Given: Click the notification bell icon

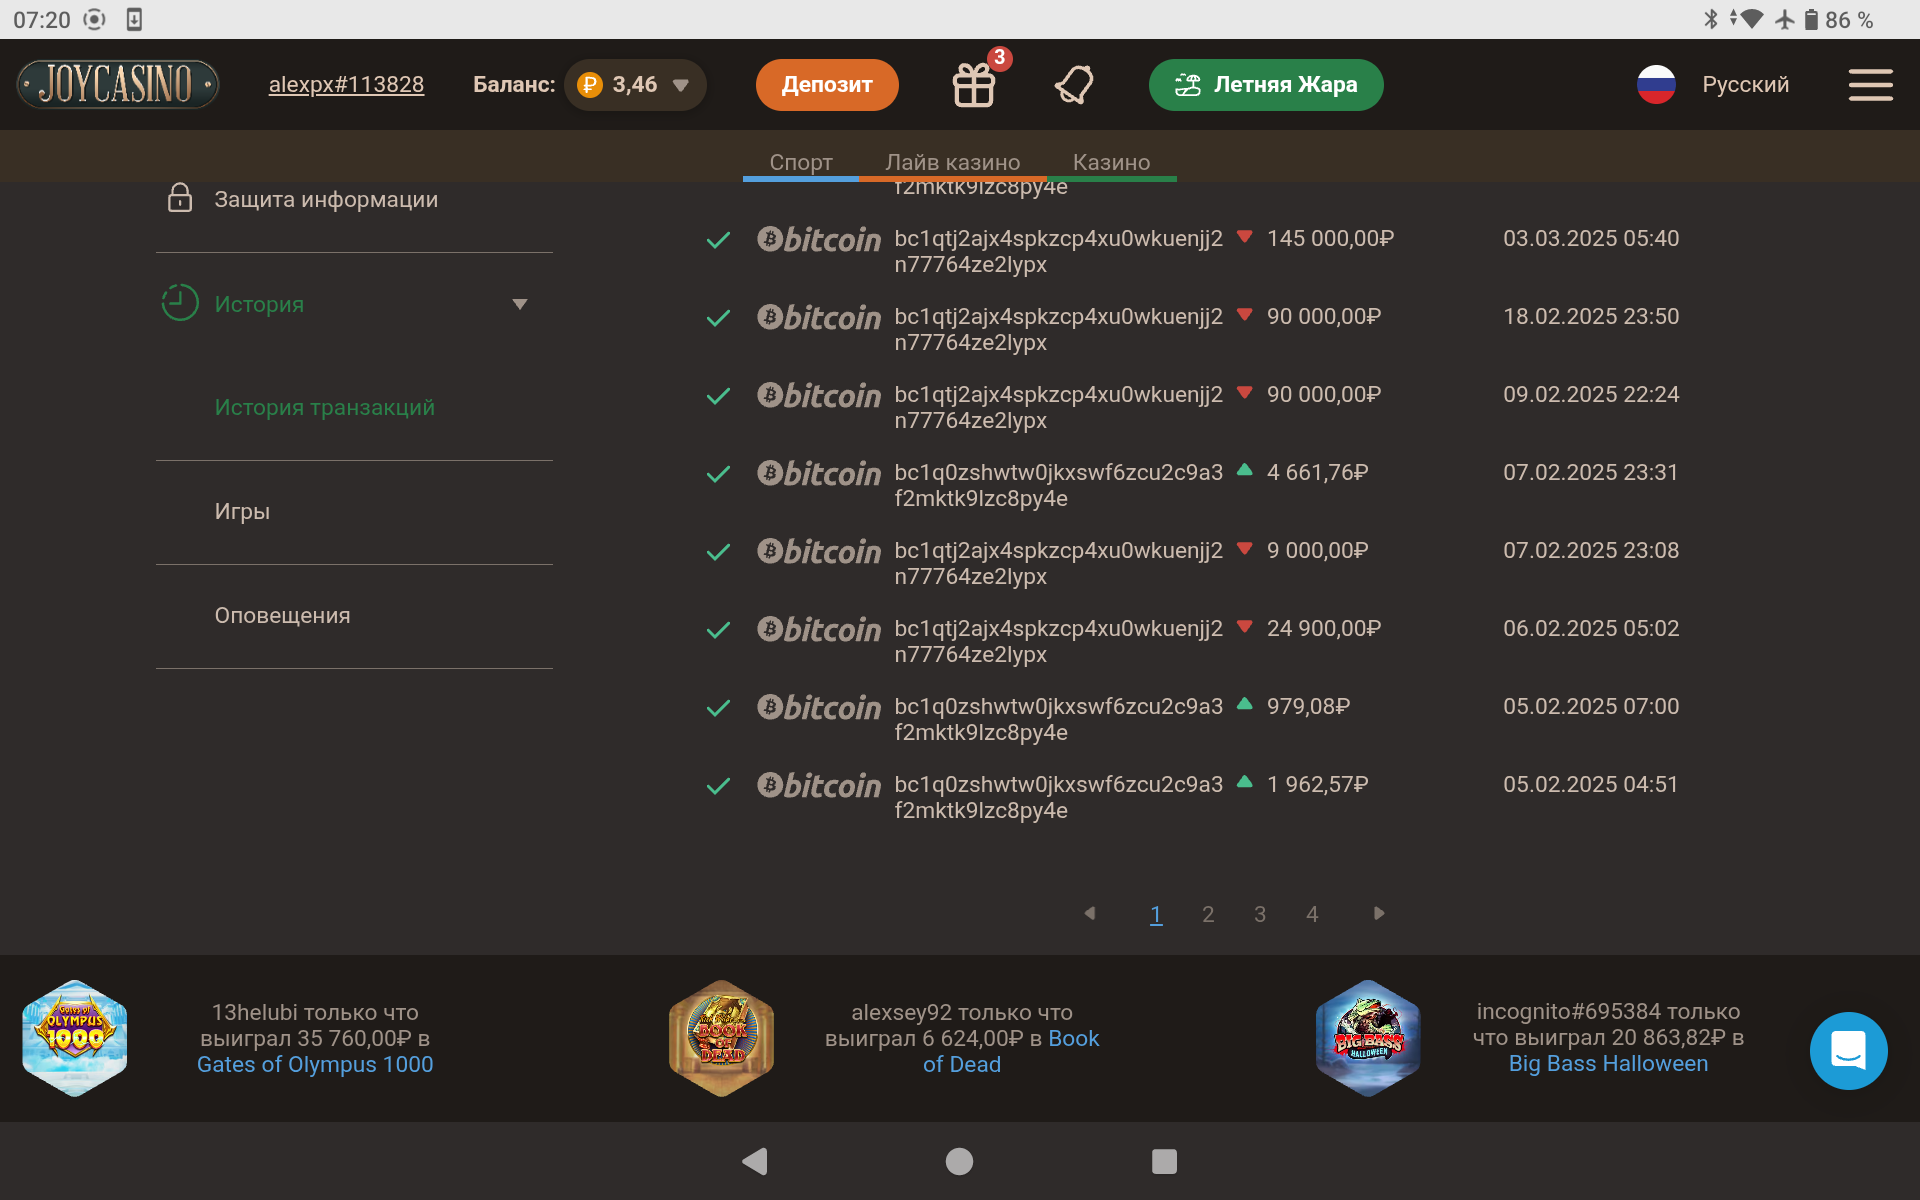Looking at the screenshot, I should pyautogui.click(x=1074, y=85).
